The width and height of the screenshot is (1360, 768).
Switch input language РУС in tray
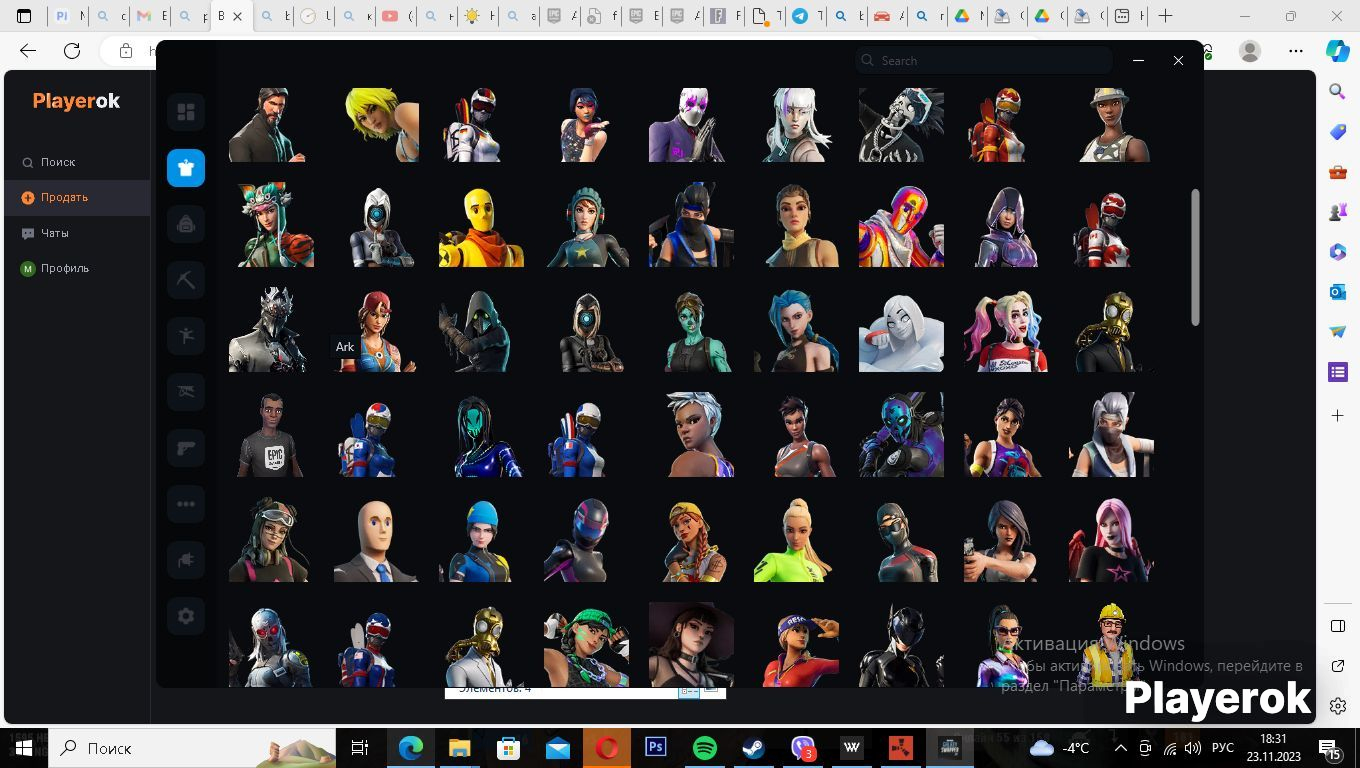point(1222,748)
